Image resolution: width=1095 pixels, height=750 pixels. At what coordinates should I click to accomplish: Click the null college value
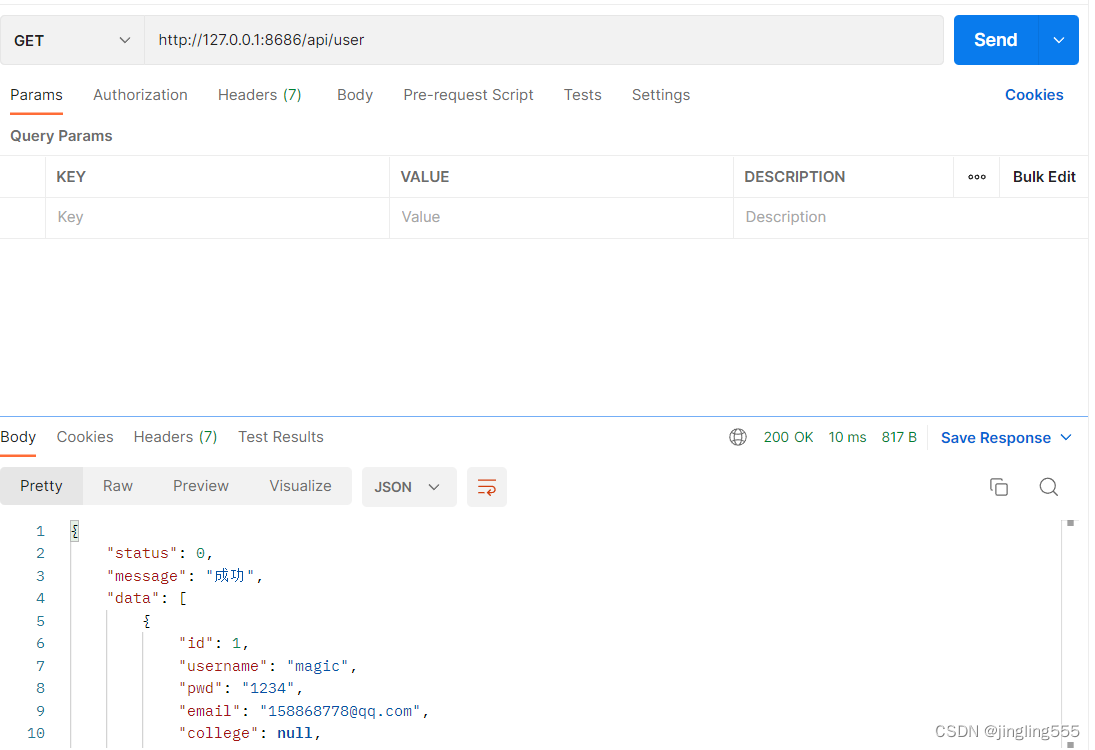point(295,733)
